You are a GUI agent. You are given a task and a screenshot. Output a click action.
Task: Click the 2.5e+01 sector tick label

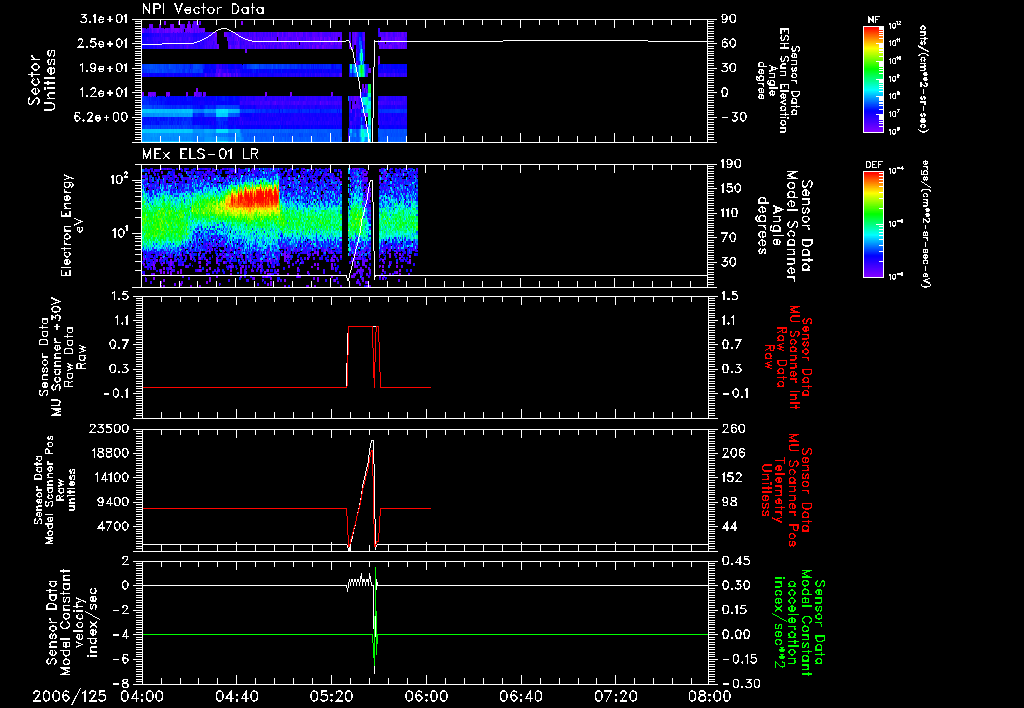(103, 43)
